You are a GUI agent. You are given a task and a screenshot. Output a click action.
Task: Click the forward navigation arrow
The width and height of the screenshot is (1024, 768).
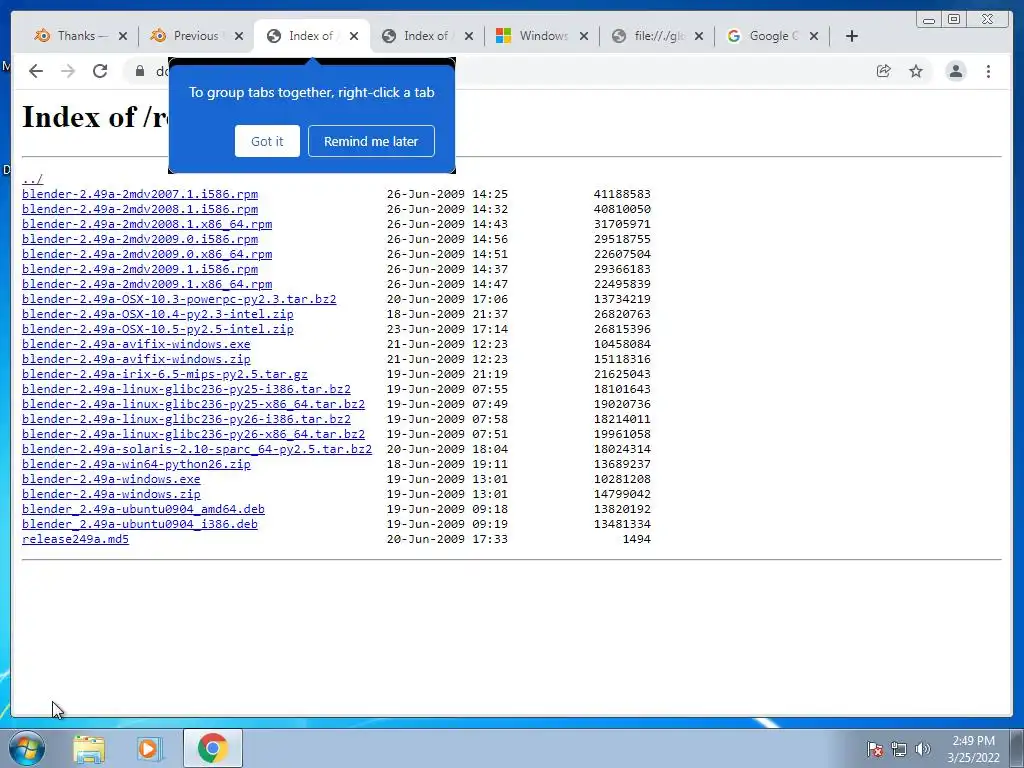[68, 71]
